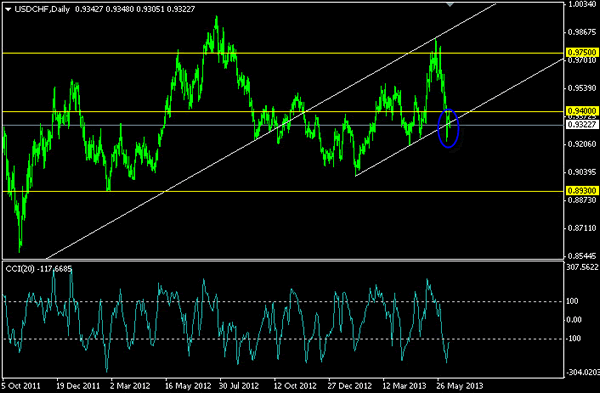The height and width of the screenshot is (393, 600).
Task: Click the CCI 100 level label
Action: [x=572, y=301]
